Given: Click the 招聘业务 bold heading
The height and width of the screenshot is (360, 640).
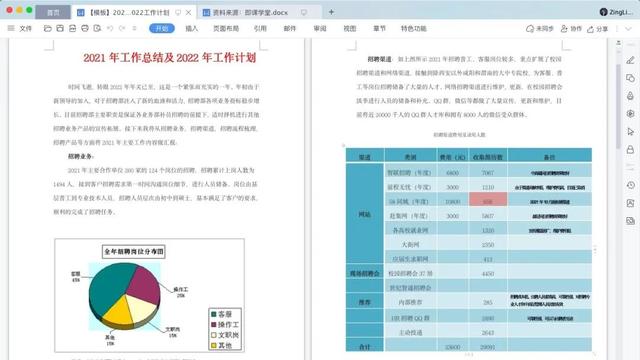Looking at the screenshot, I should pyautogui.click(x=81, y=156).
